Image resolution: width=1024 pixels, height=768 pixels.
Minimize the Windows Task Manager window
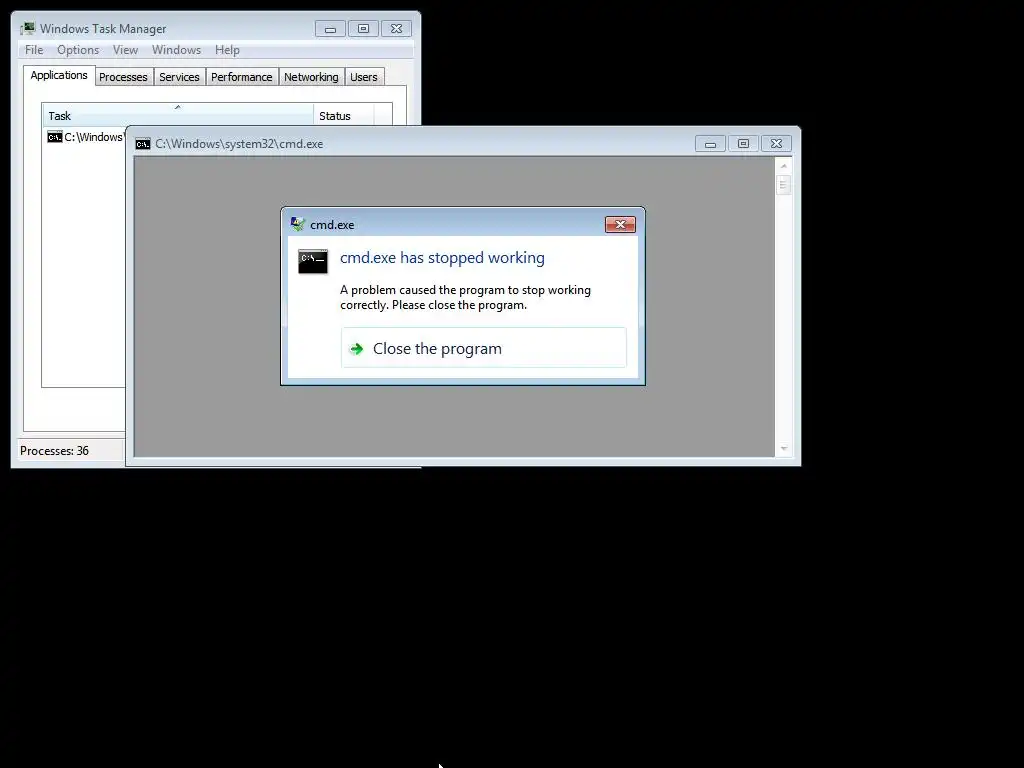coord(330,29)
